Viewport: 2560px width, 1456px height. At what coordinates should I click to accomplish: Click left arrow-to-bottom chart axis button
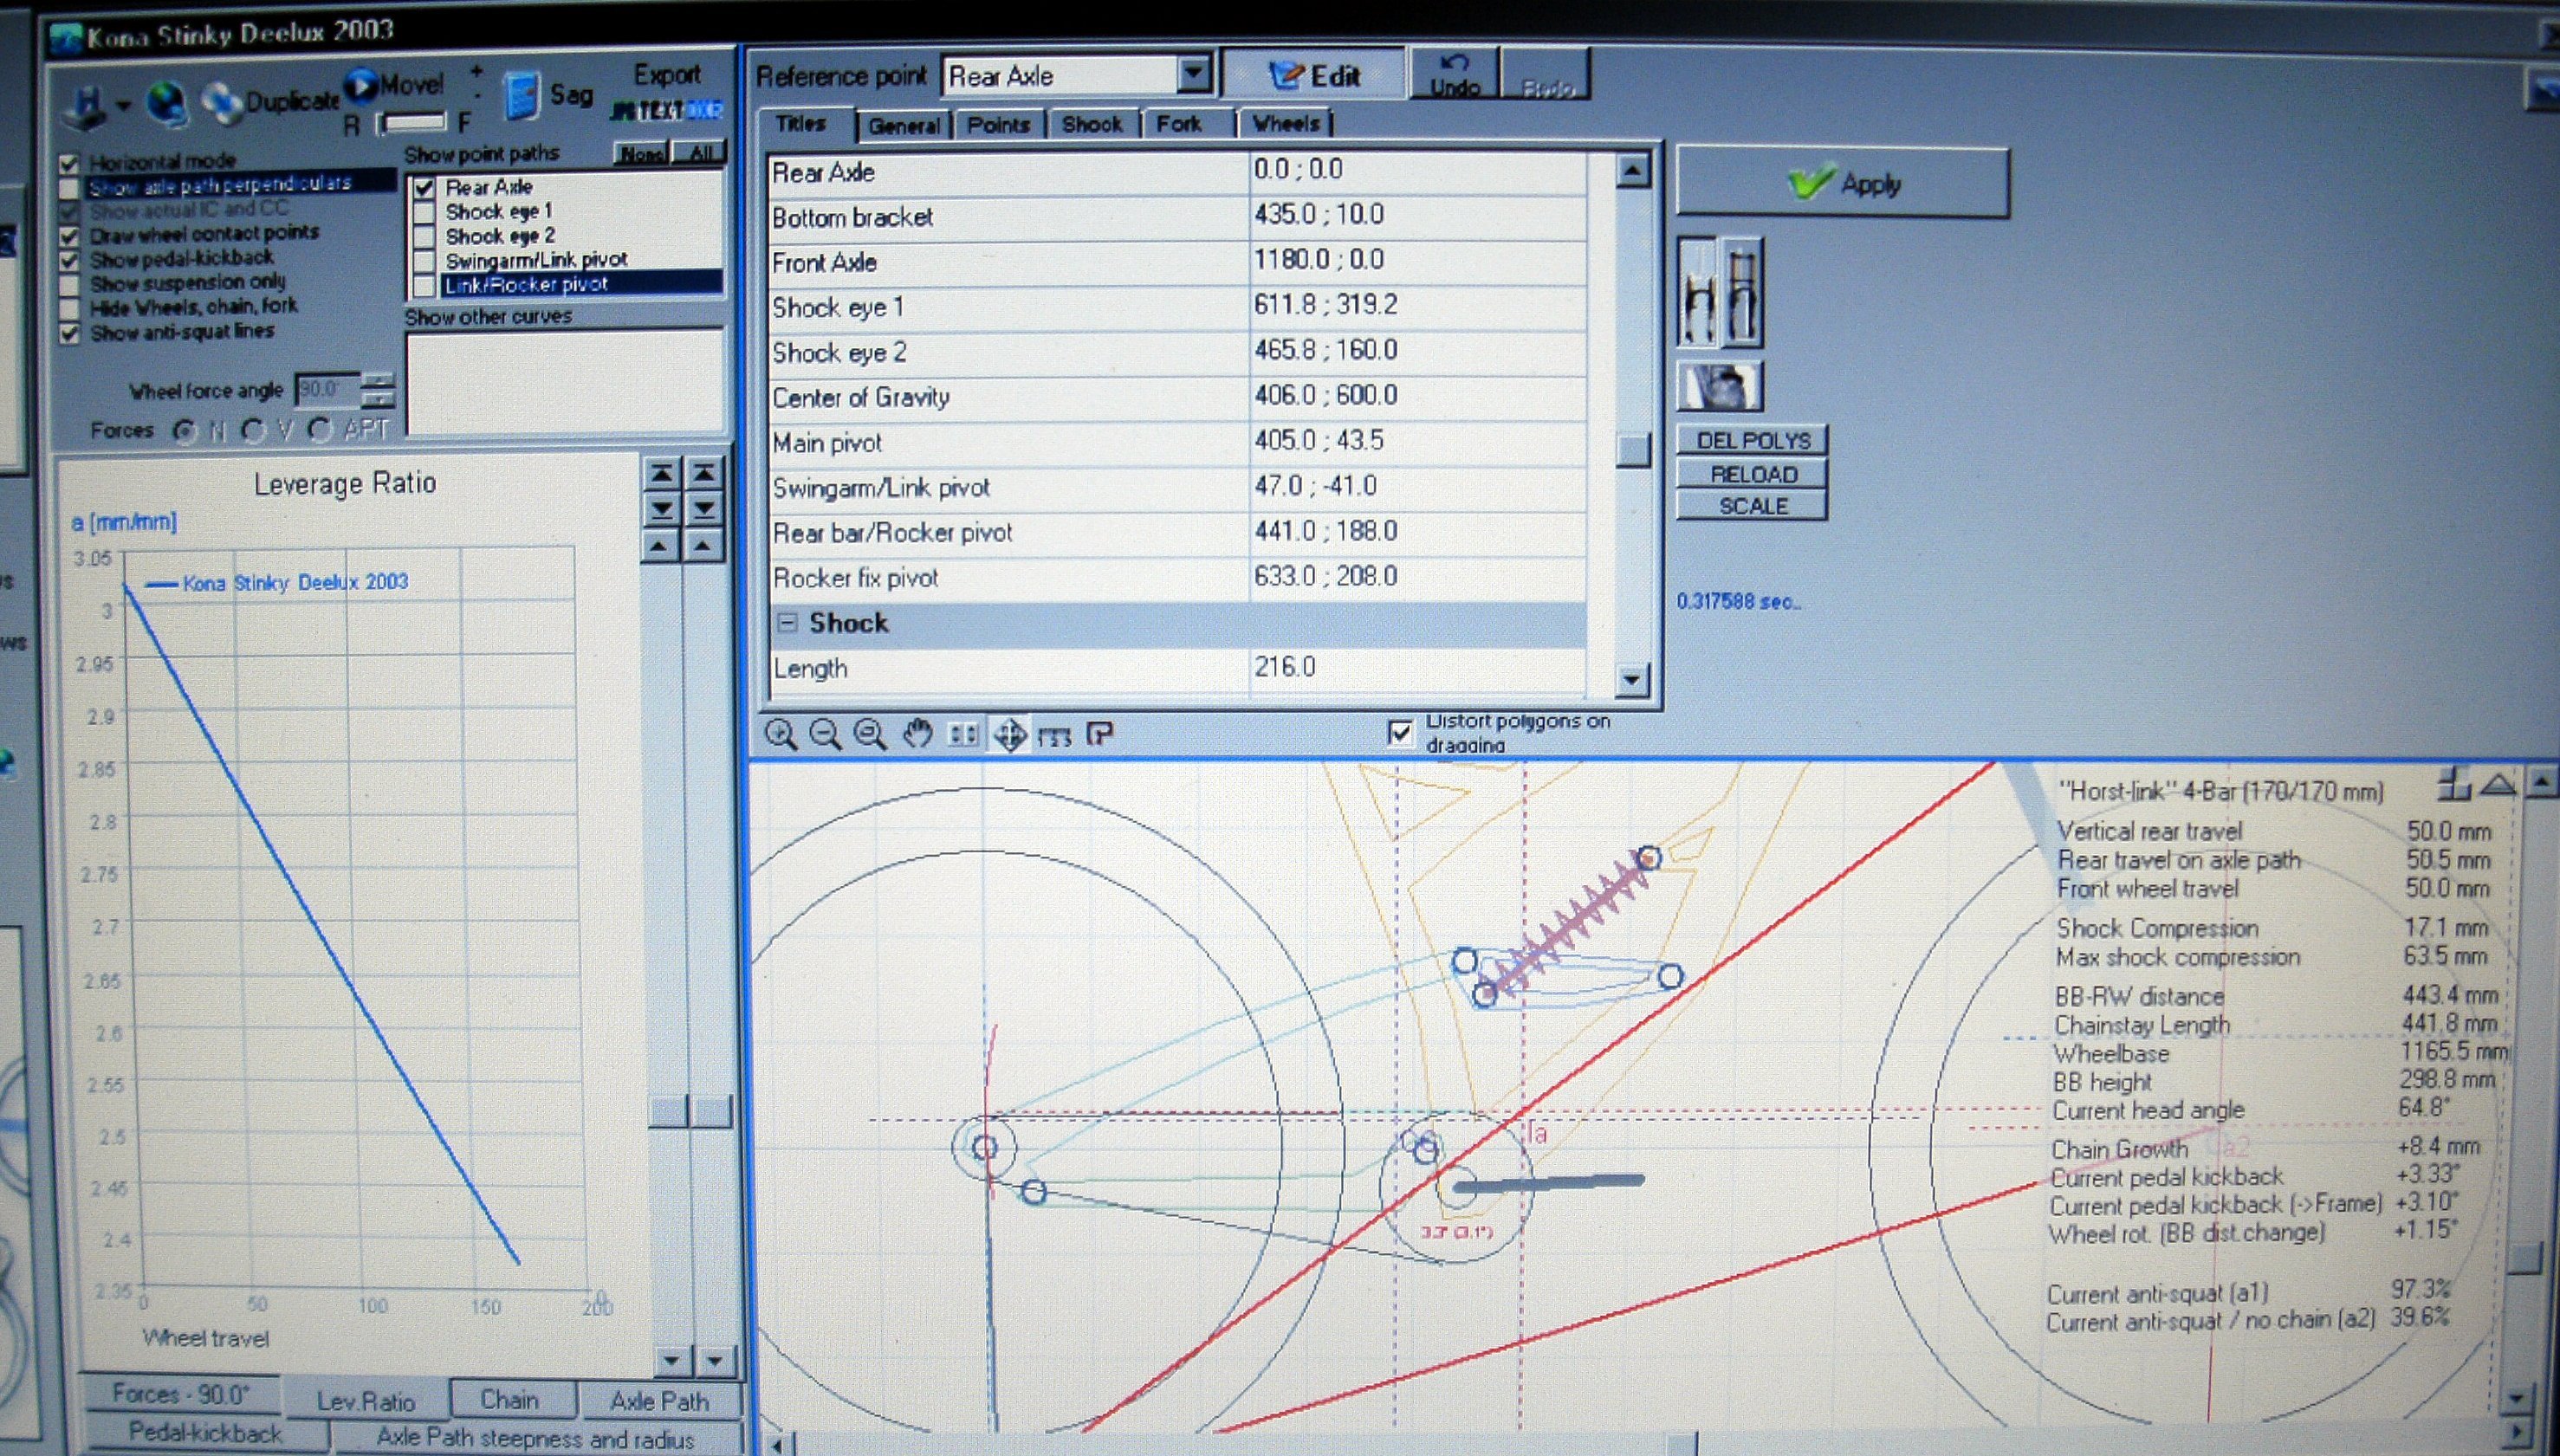tap(661, 509)
